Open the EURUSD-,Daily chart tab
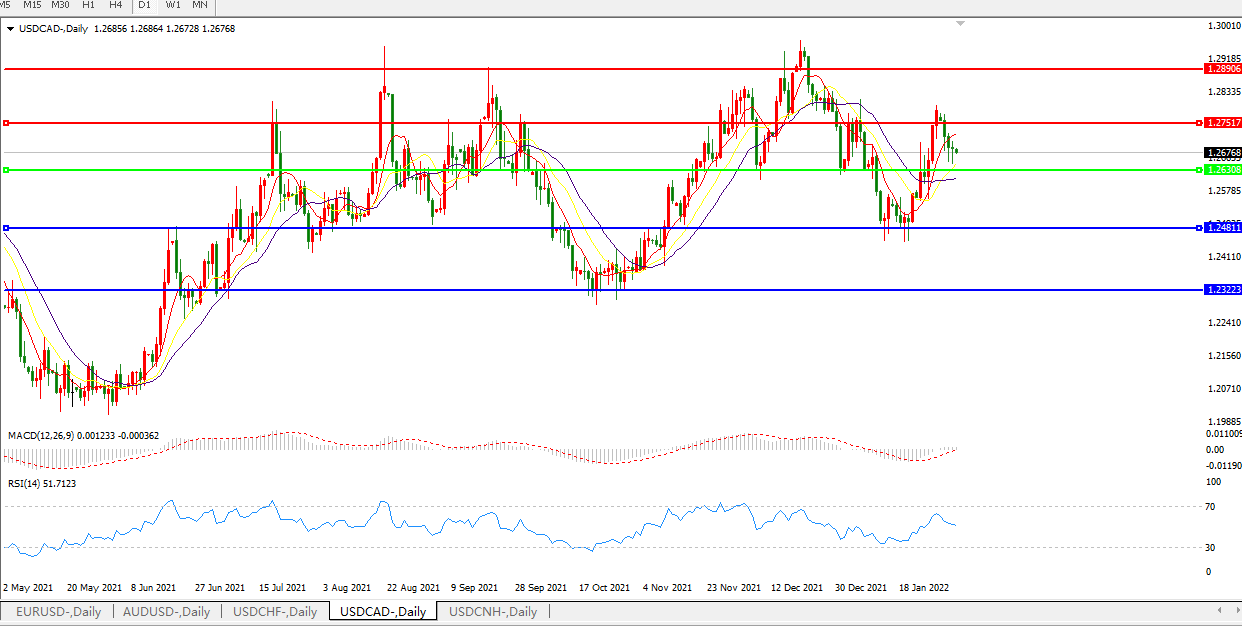1242x626 pixels. click(x=57, y=612)
